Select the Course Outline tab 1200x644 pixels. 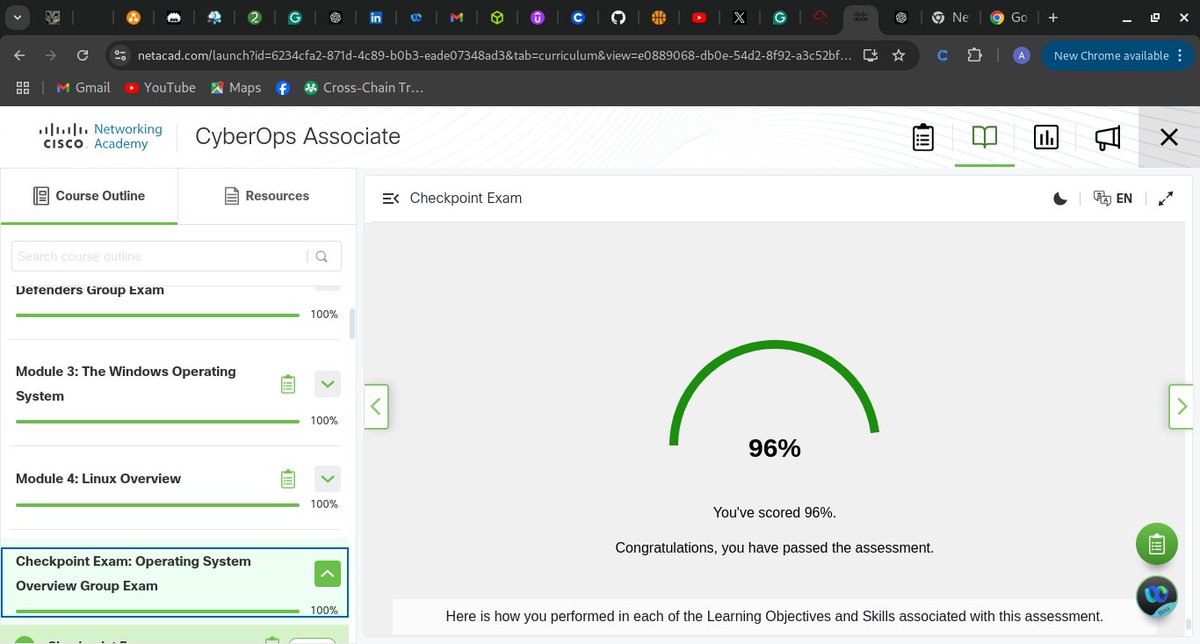(x=89, y=196)
